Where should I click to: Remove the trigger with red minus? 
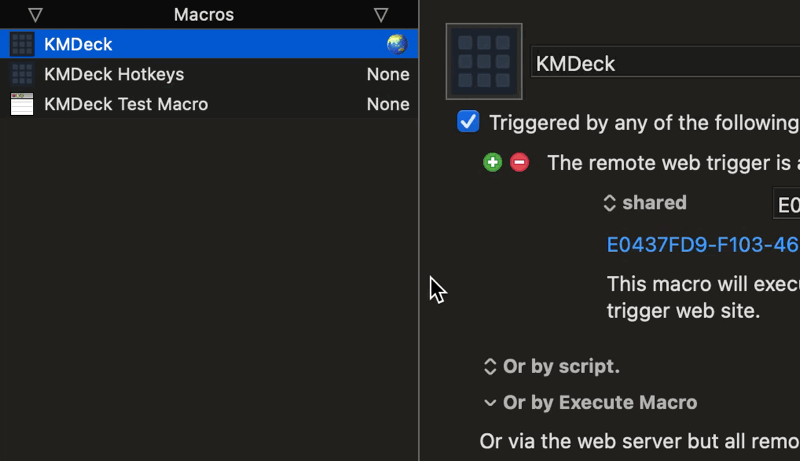[x=519, y=163]
